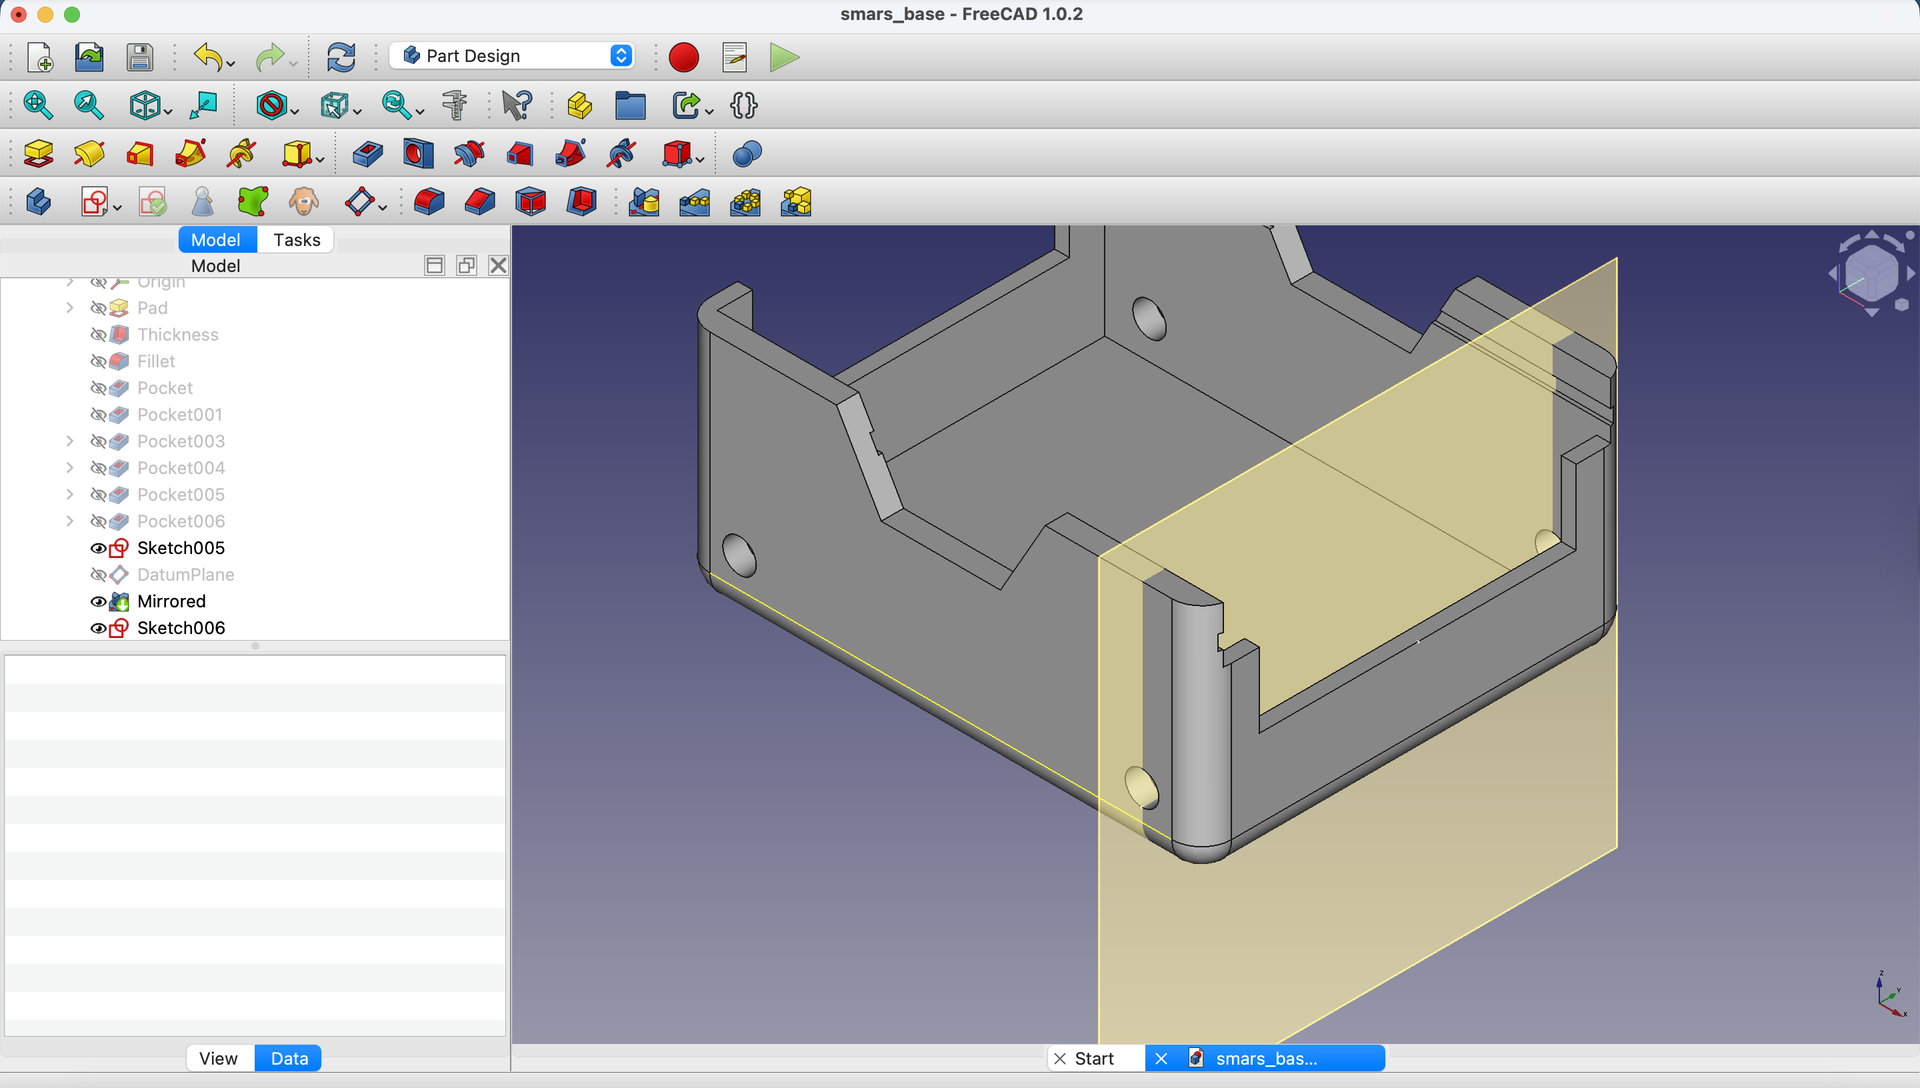
Task: Select the Pocket tool
Action: pyautogui.click(x=367, y=154)
